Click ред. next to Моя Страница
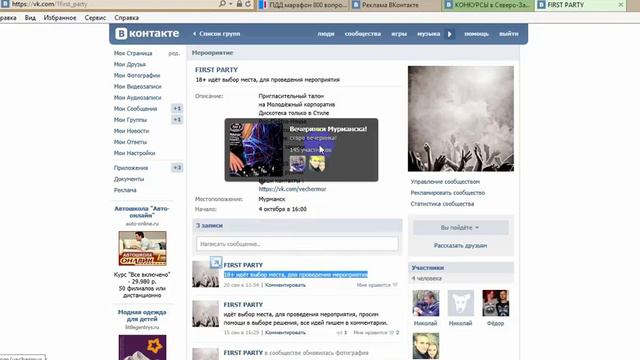640x360 pixels. point(174,53)
